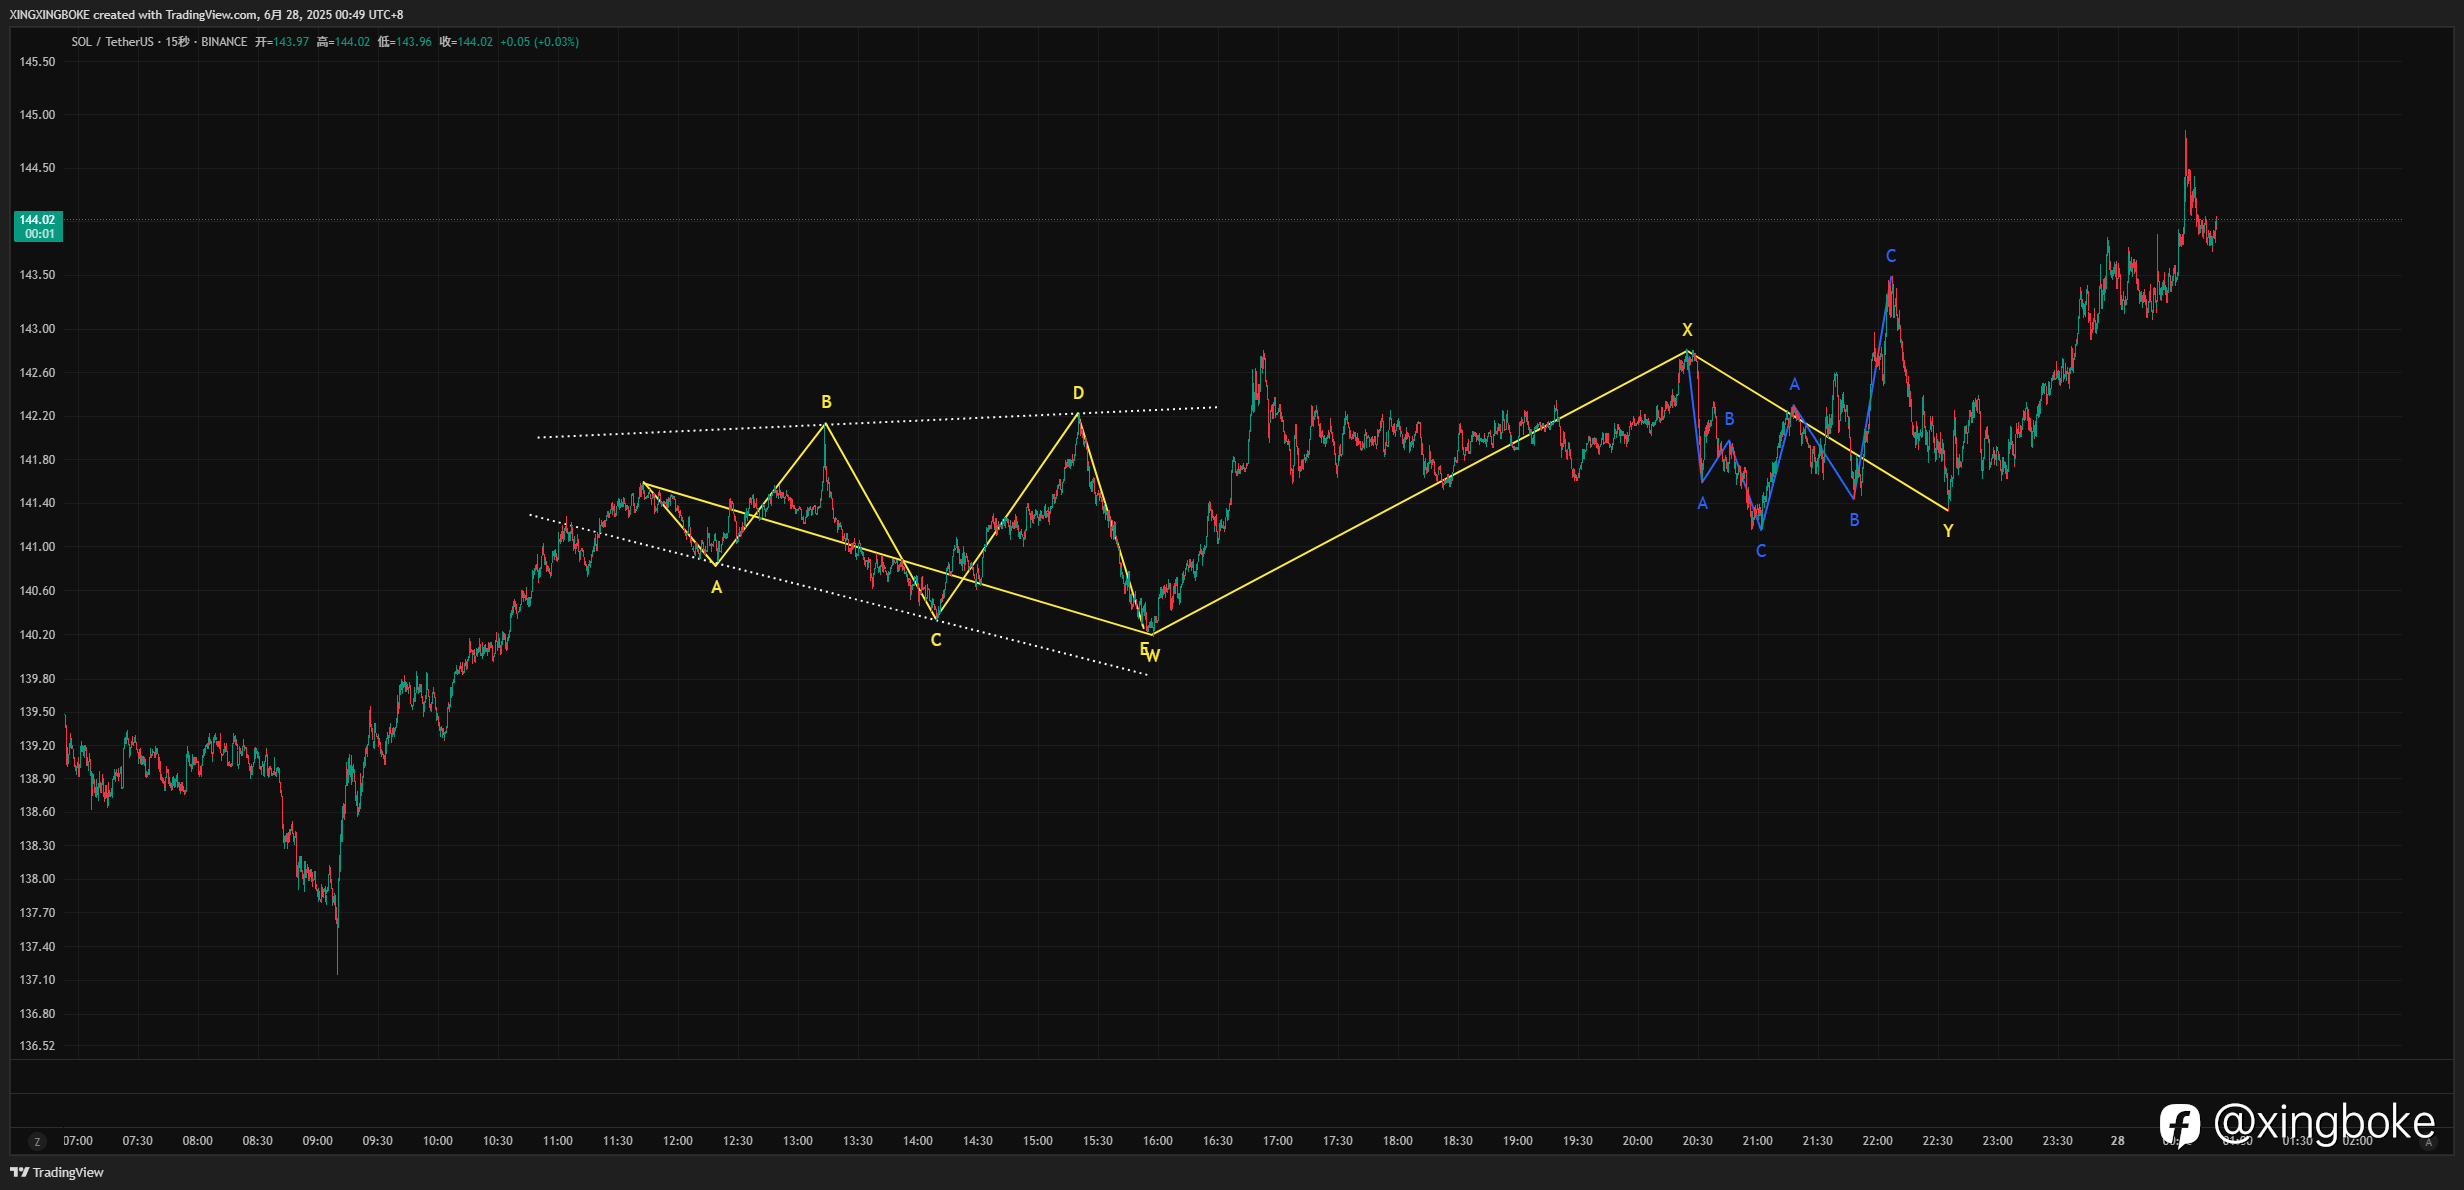Click the 138.00 price axis label

pyautogui.click(x=38, y=879)
